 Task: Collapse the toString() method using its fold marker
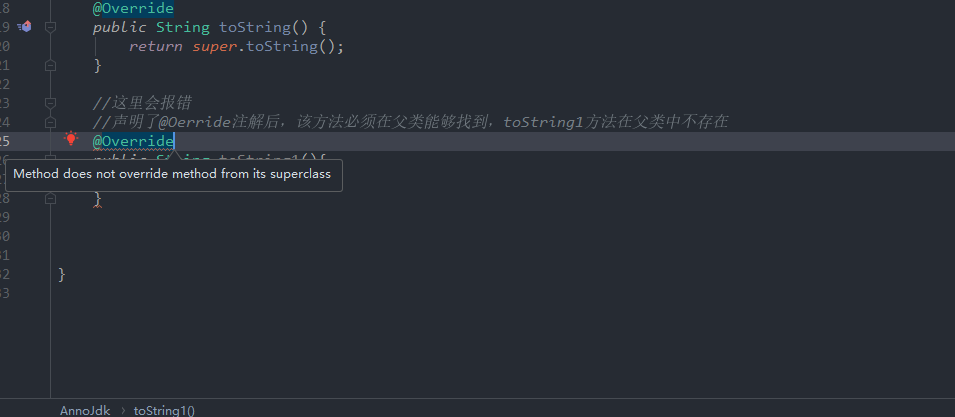coord(50,27)
